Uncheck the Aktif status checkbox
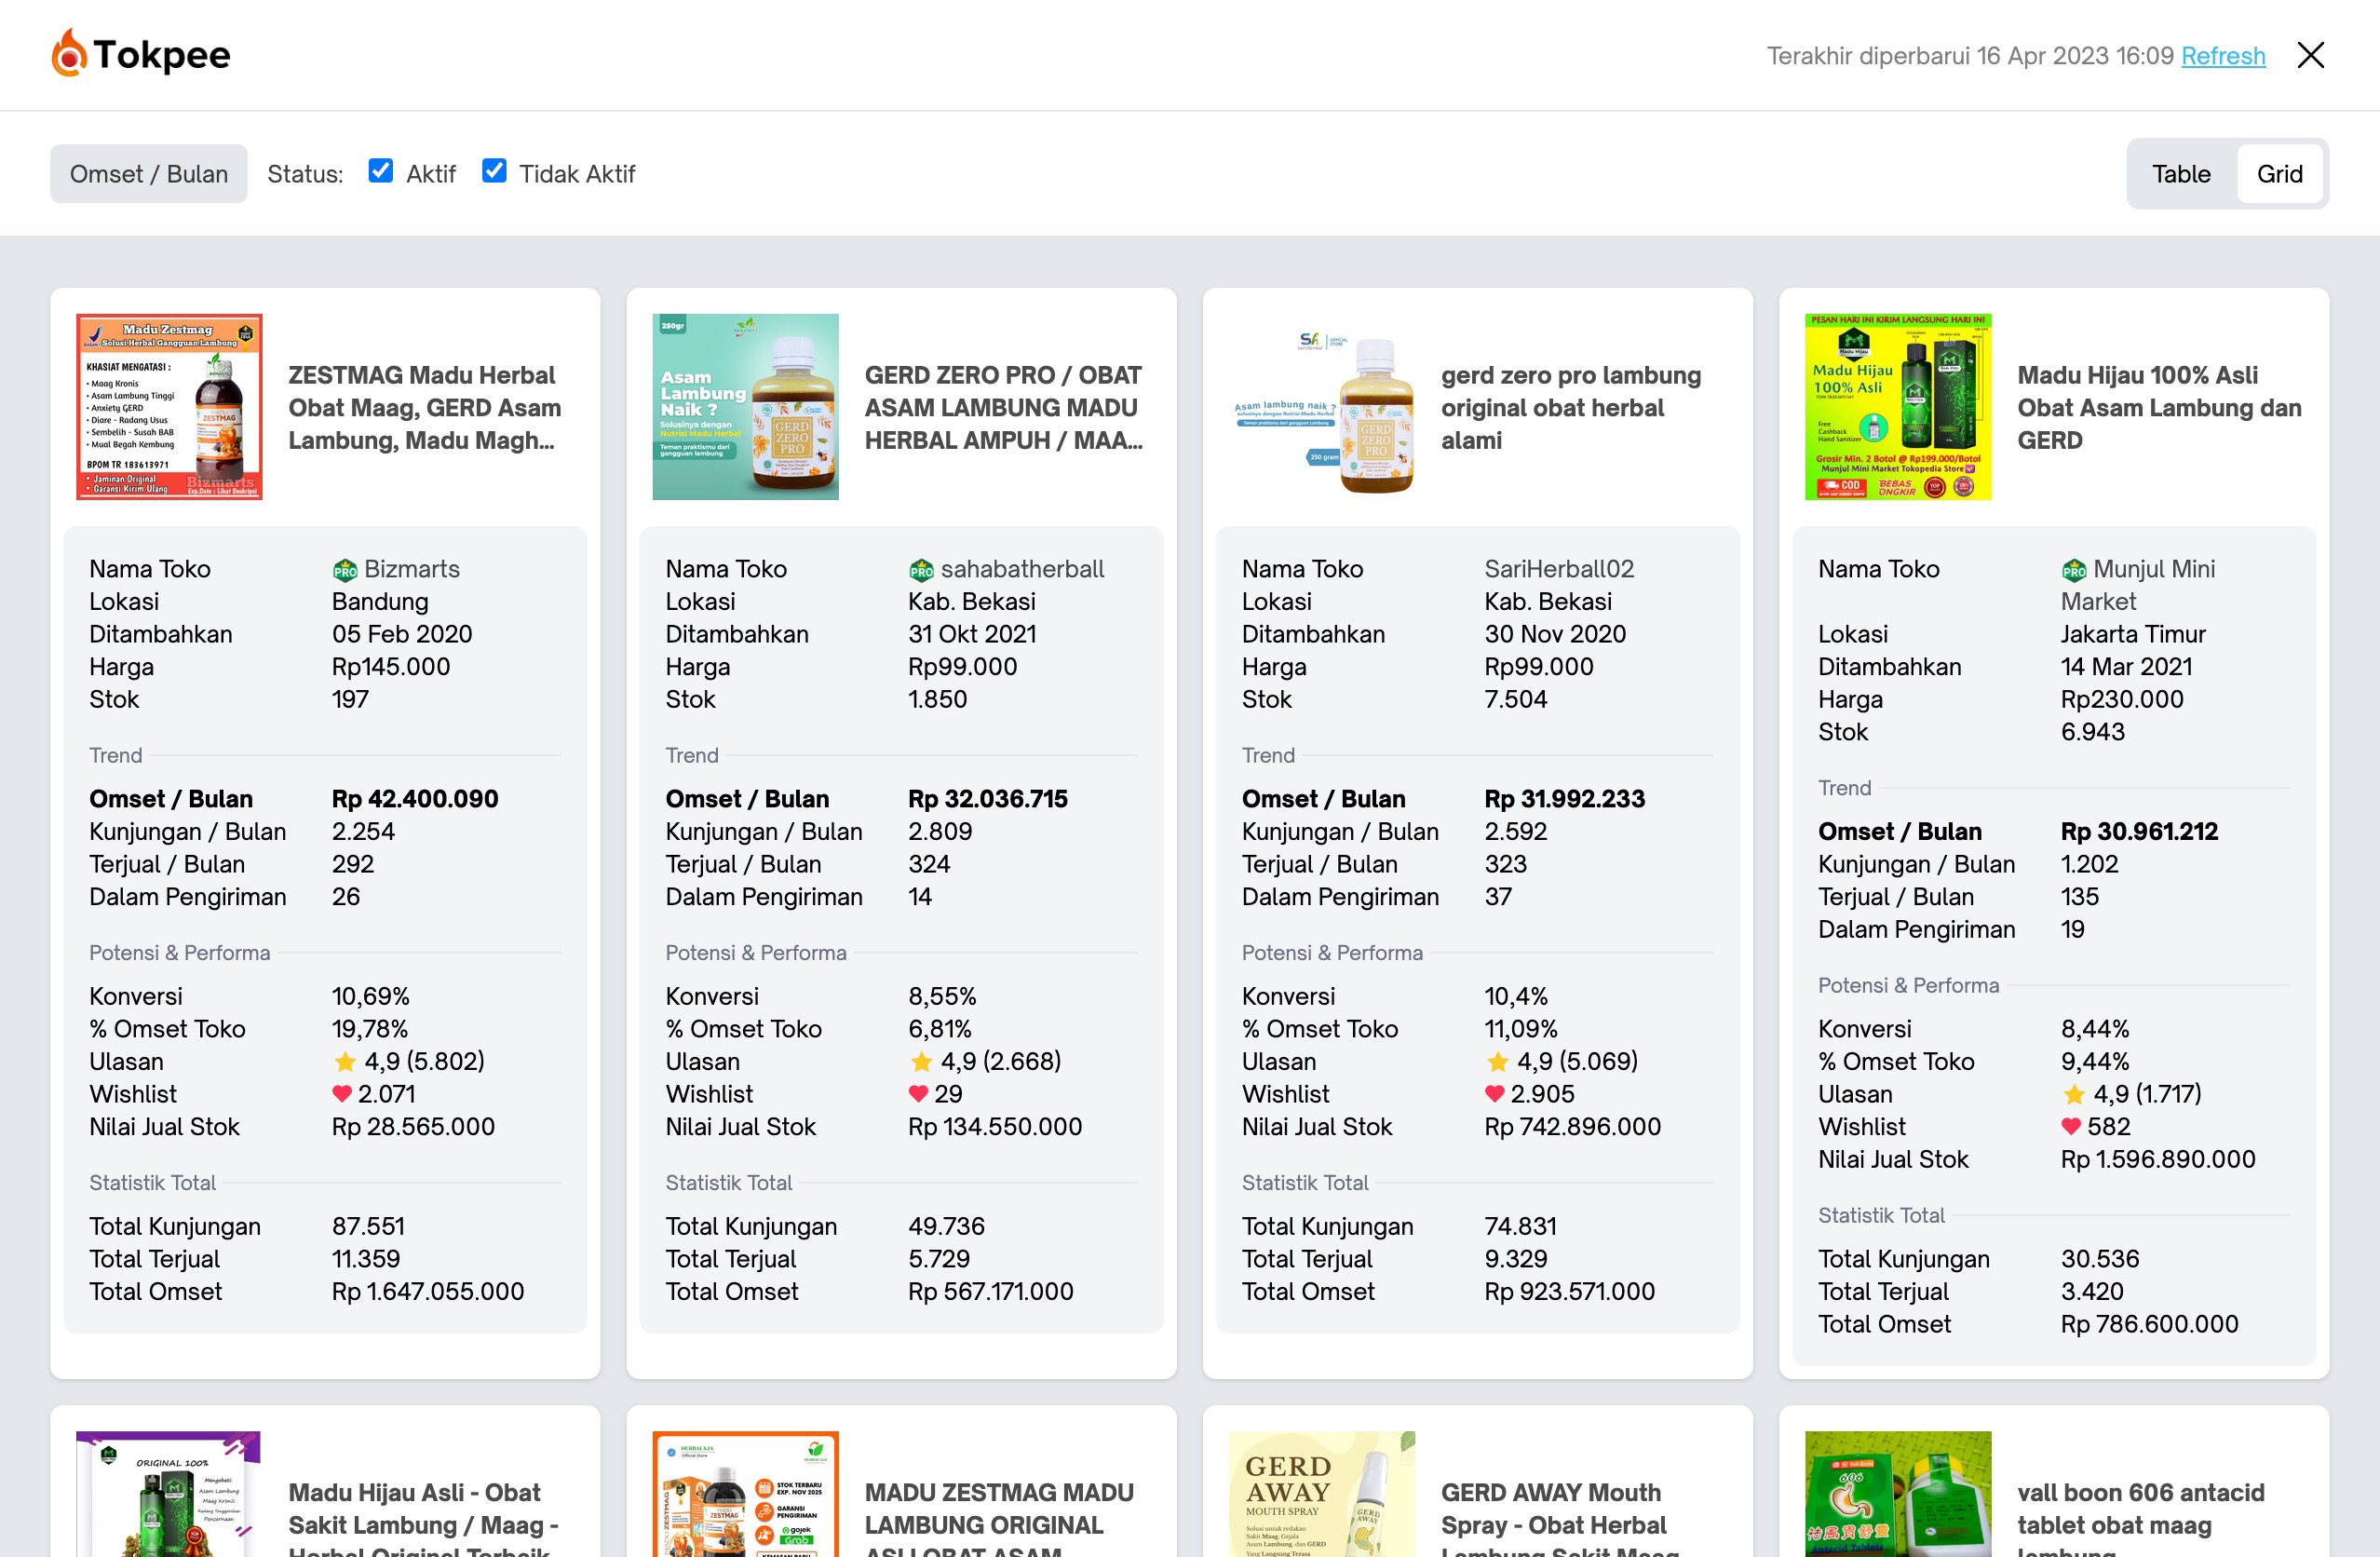The image size is (2380, 1557). click(381, 171)
